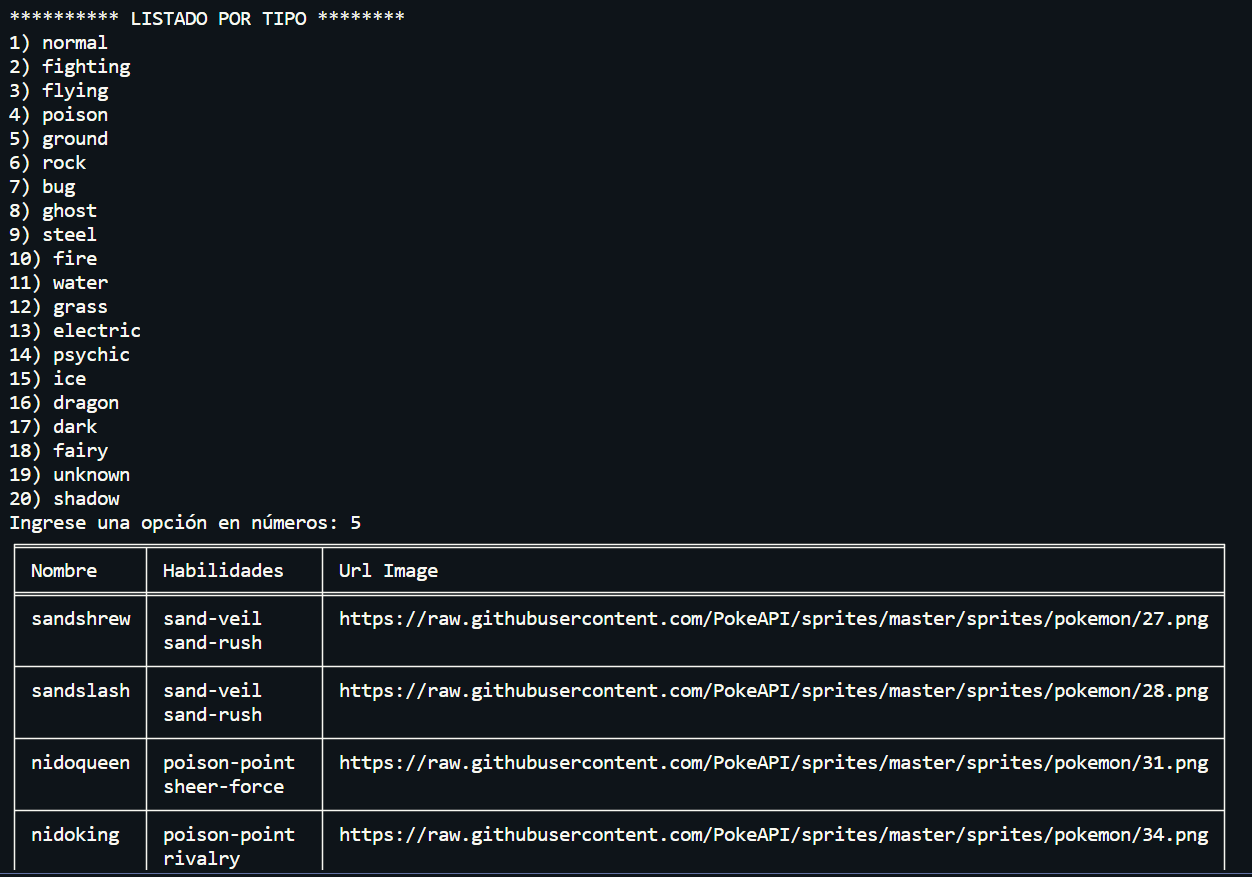
Task: Click the '6) rock' line
Action: click(48, 163)
